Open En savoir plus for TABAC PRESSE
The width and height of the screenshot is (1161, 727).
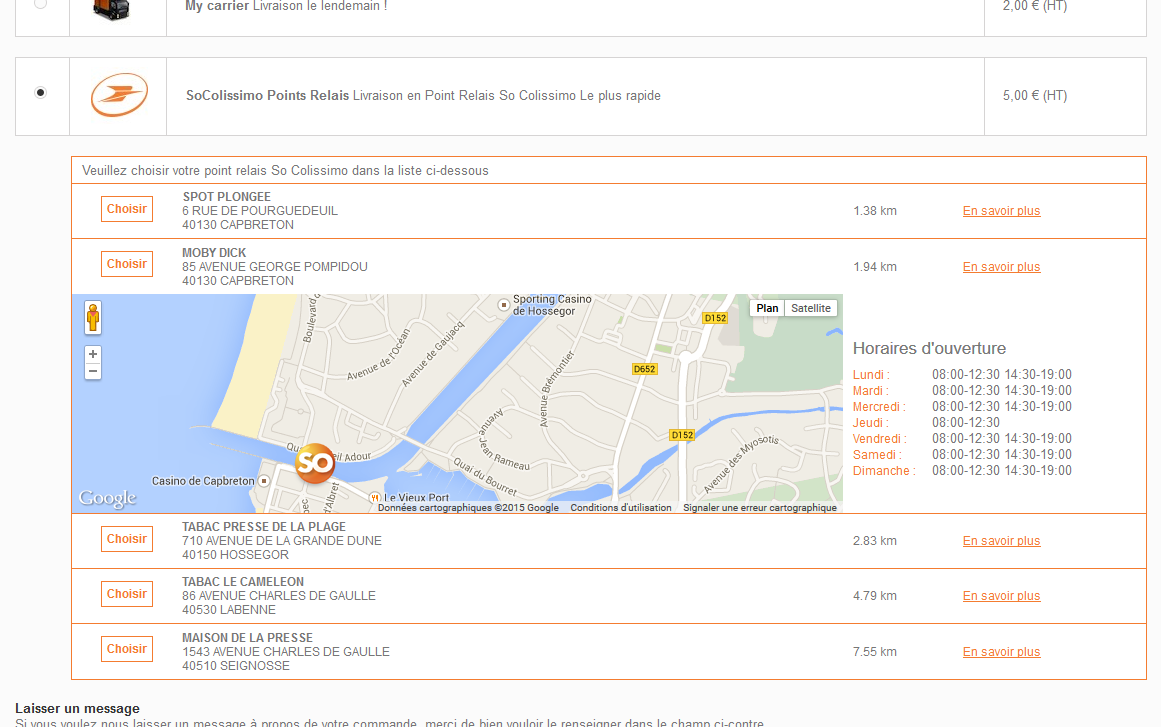click(1001, 541)
